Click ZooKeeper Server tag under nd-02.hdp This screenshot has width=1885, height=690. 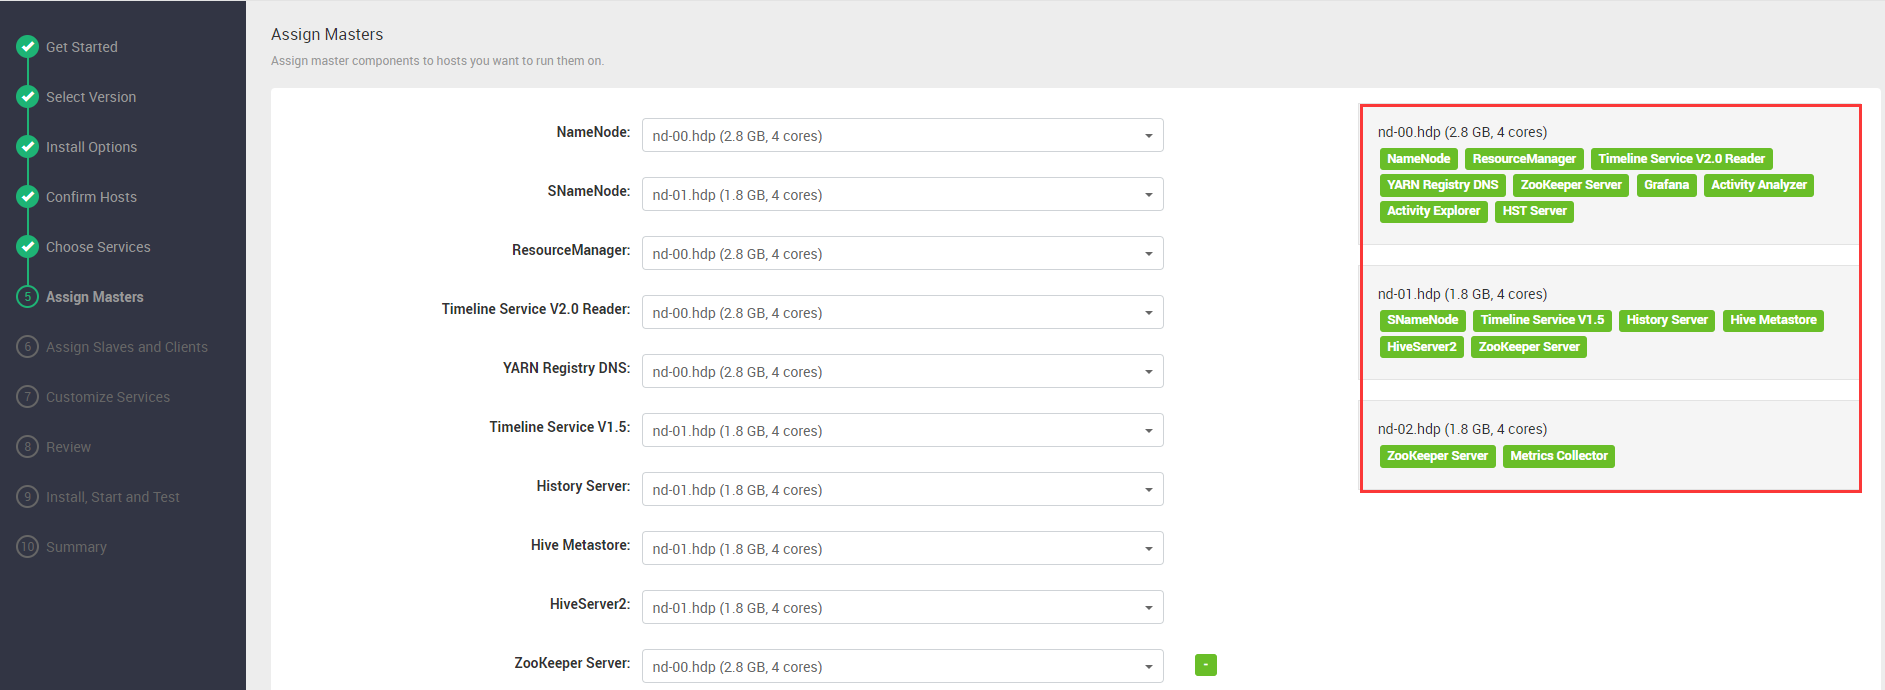1437,456
